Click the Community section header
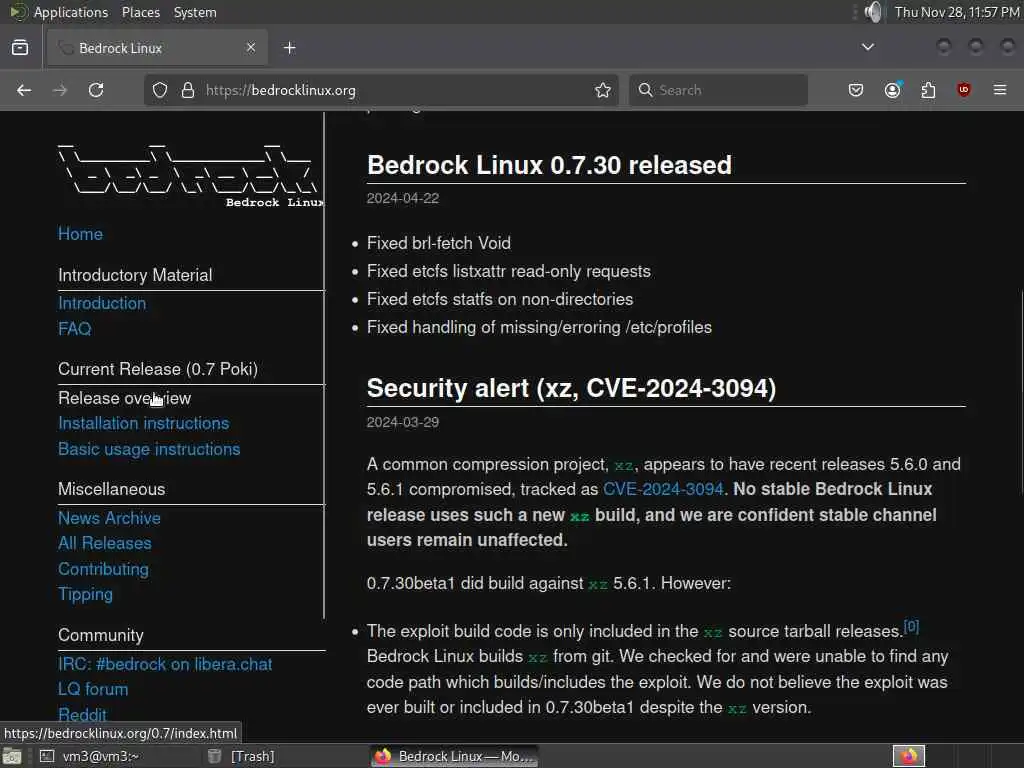 [101, 635]
